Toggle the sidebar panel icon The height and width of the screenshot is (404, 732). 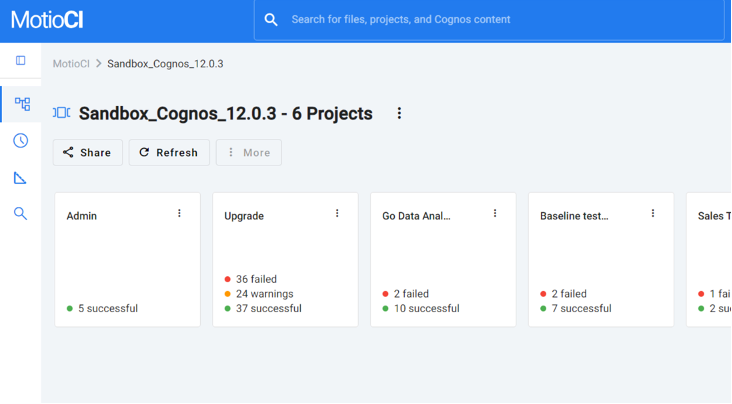pos(21,60)
